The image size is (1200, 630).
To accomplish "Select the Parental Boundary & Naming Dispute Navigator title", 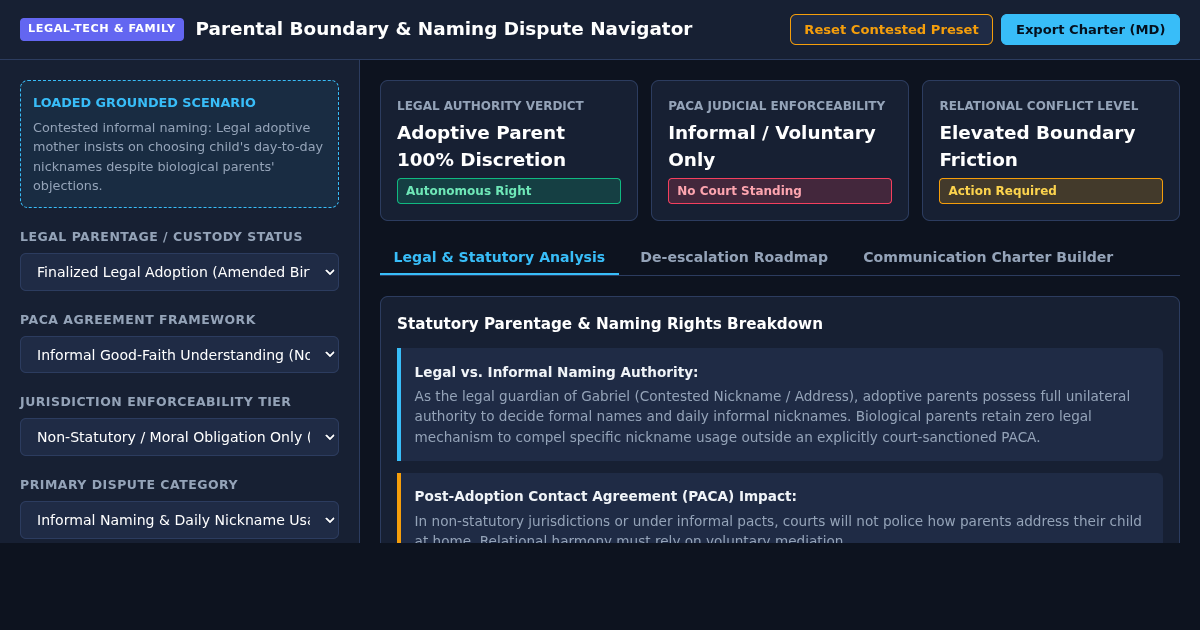I will (x=444, y=29).
